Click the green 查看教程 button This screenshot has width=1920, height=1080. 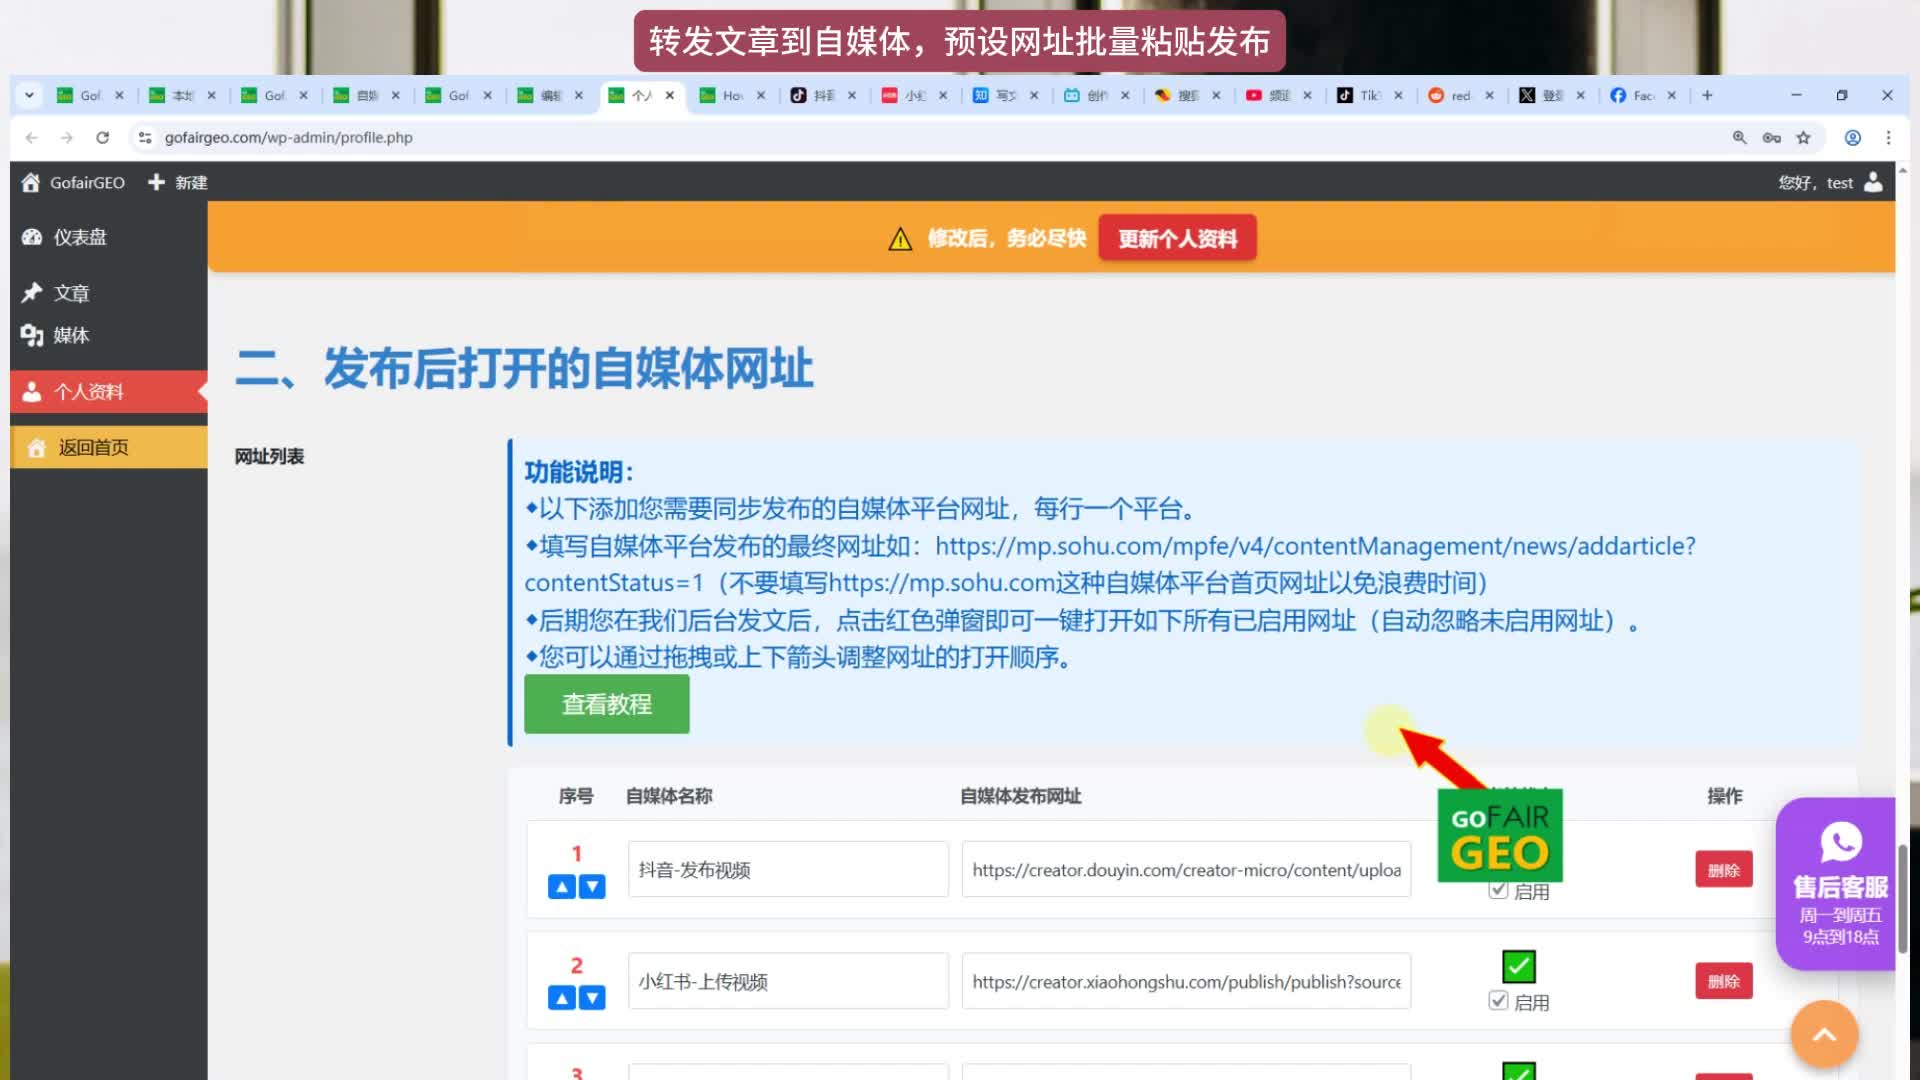click(606, 704)
